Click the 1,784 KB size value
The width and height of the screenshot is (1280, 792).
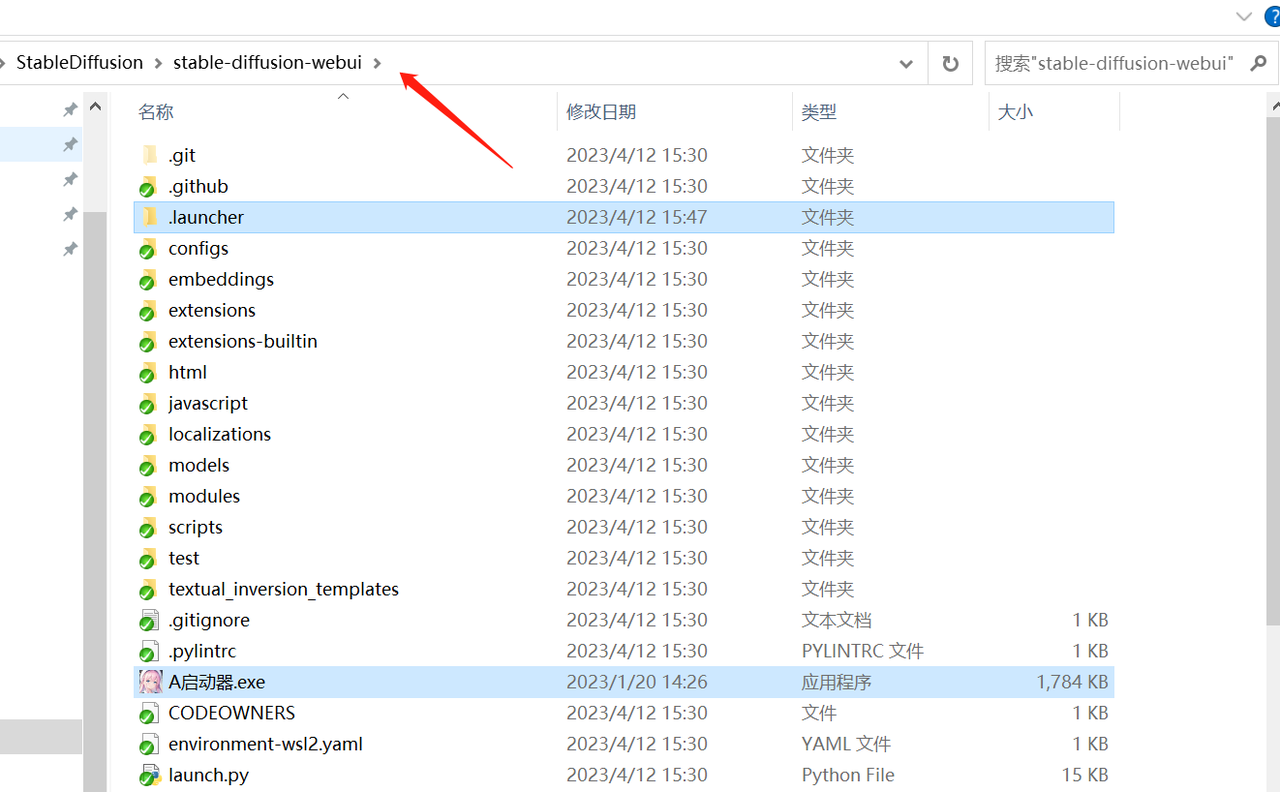[1072, 682]
